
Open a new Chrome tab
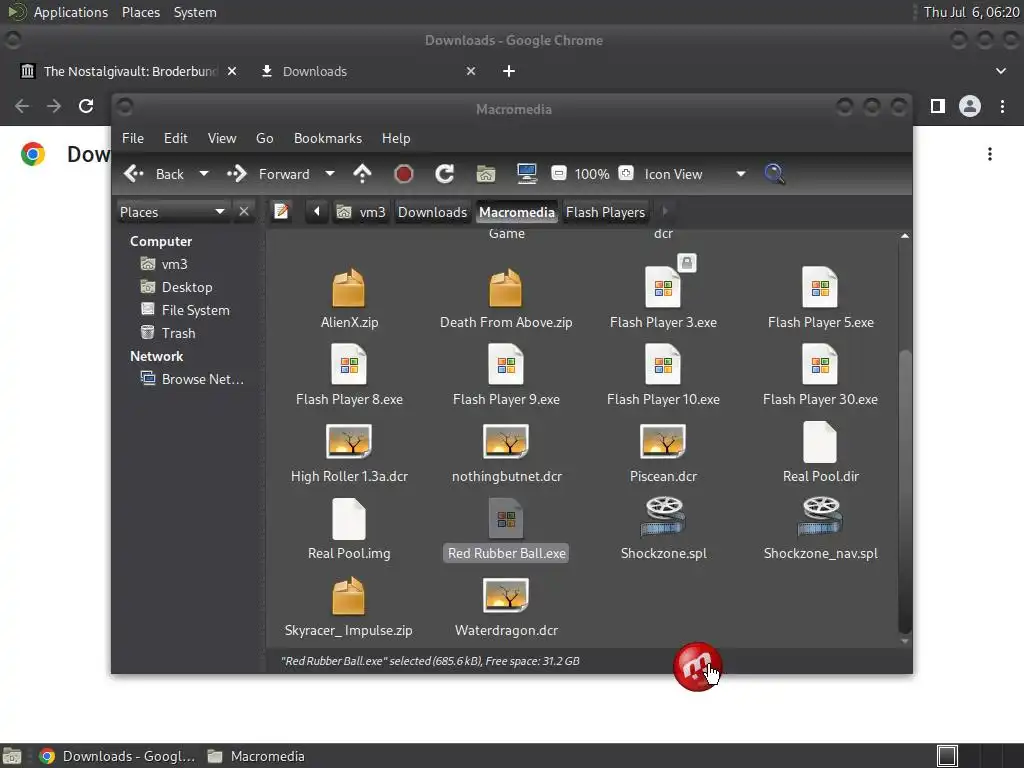[509, 71]
